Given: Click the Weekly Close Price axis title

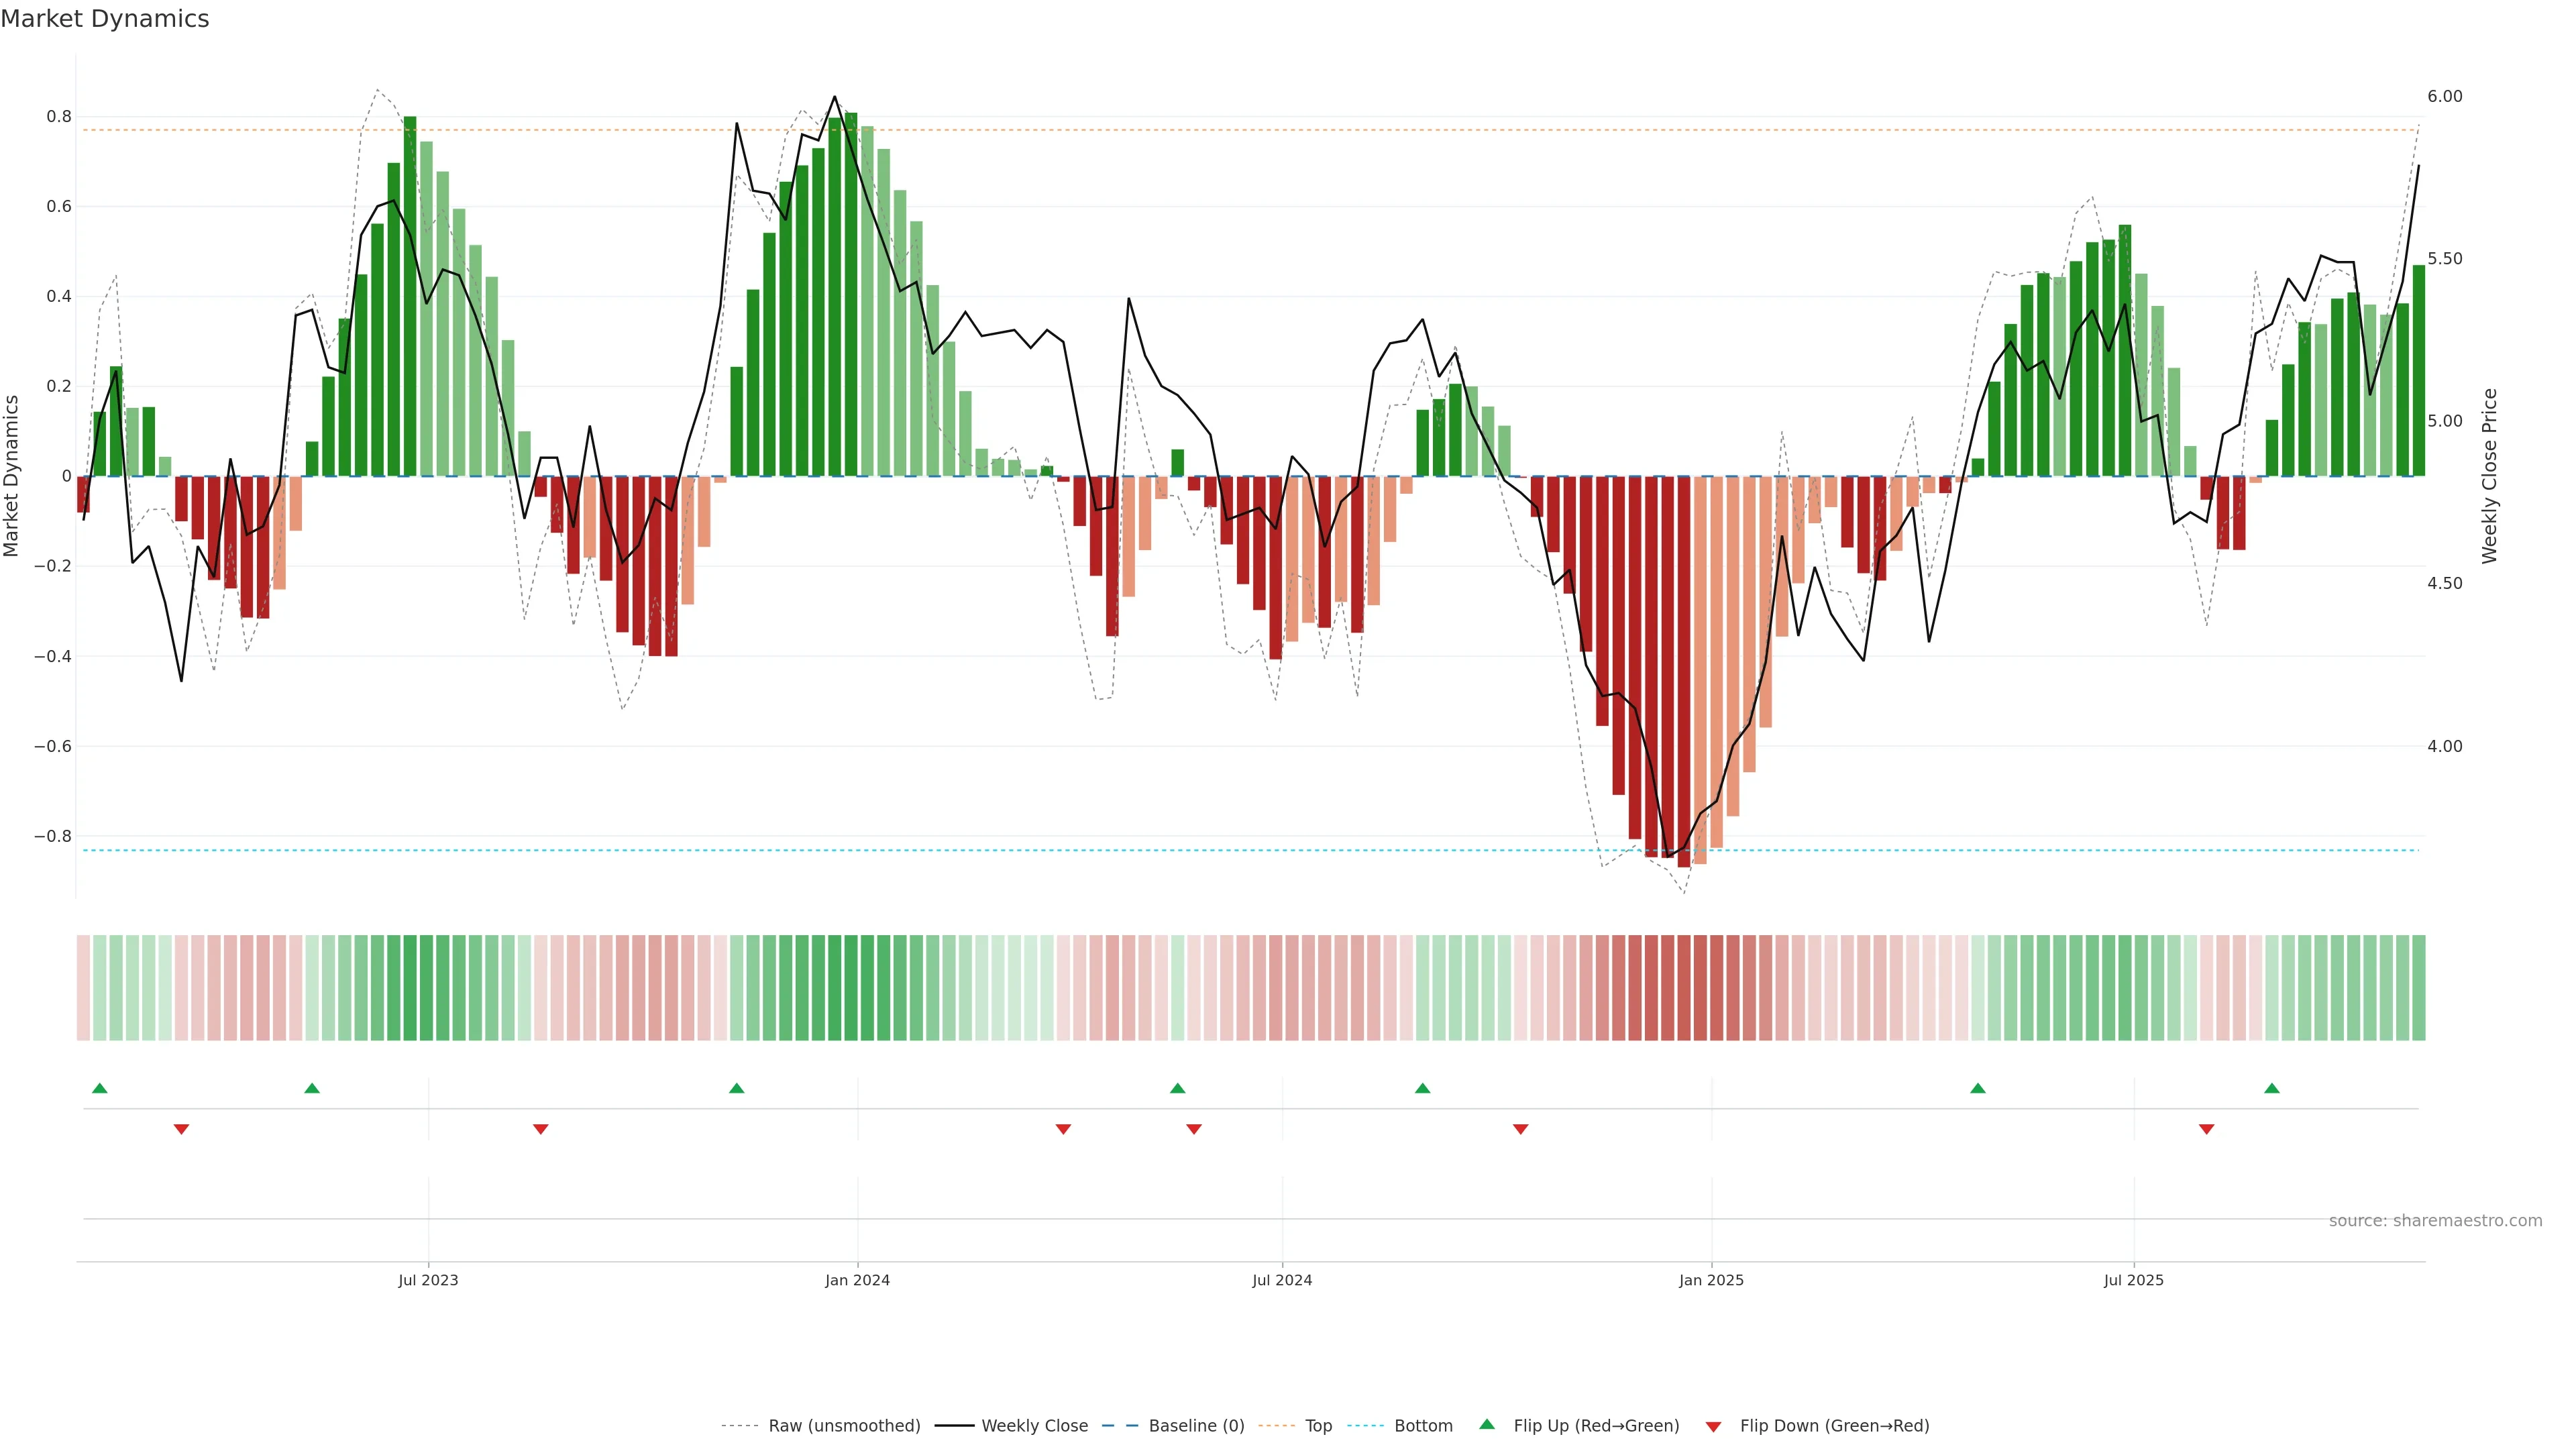Looking at the screenshot, I should pos(2489,476).
